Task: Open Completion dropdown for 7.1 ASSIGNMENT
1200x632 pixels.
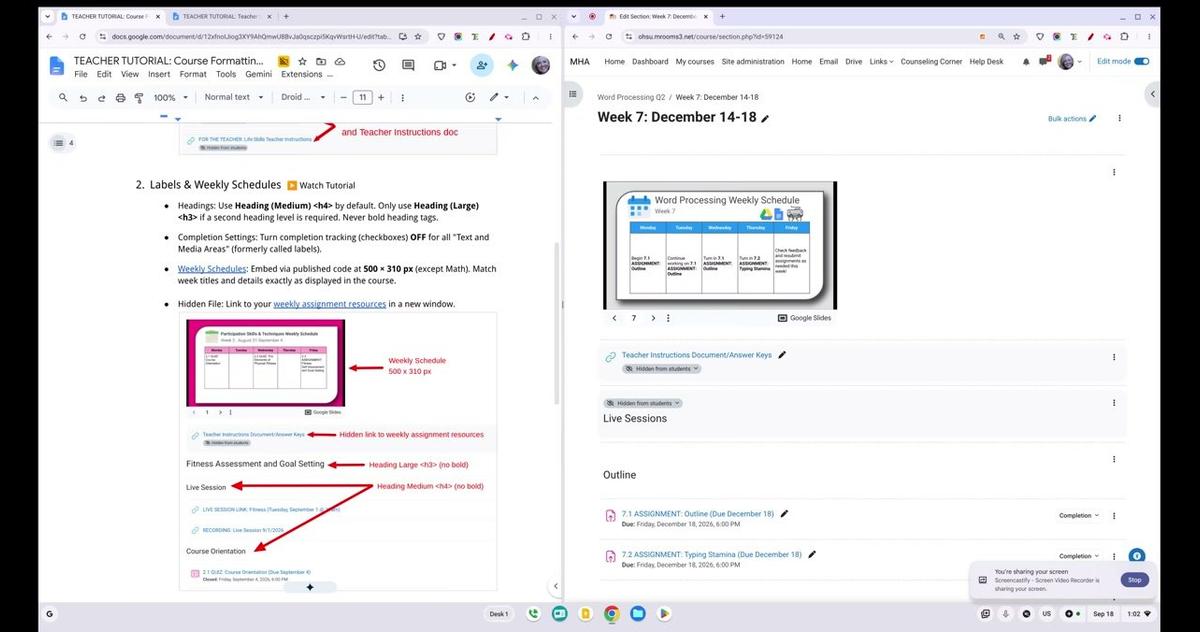Action: click(x=1079, y=515)
